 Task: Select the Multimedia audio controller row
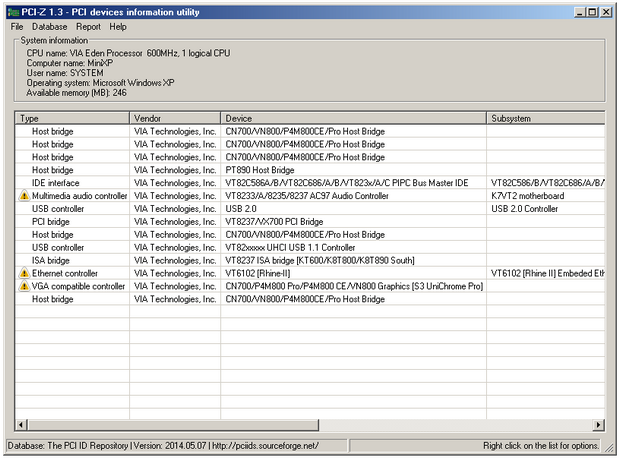pos(310,196)
